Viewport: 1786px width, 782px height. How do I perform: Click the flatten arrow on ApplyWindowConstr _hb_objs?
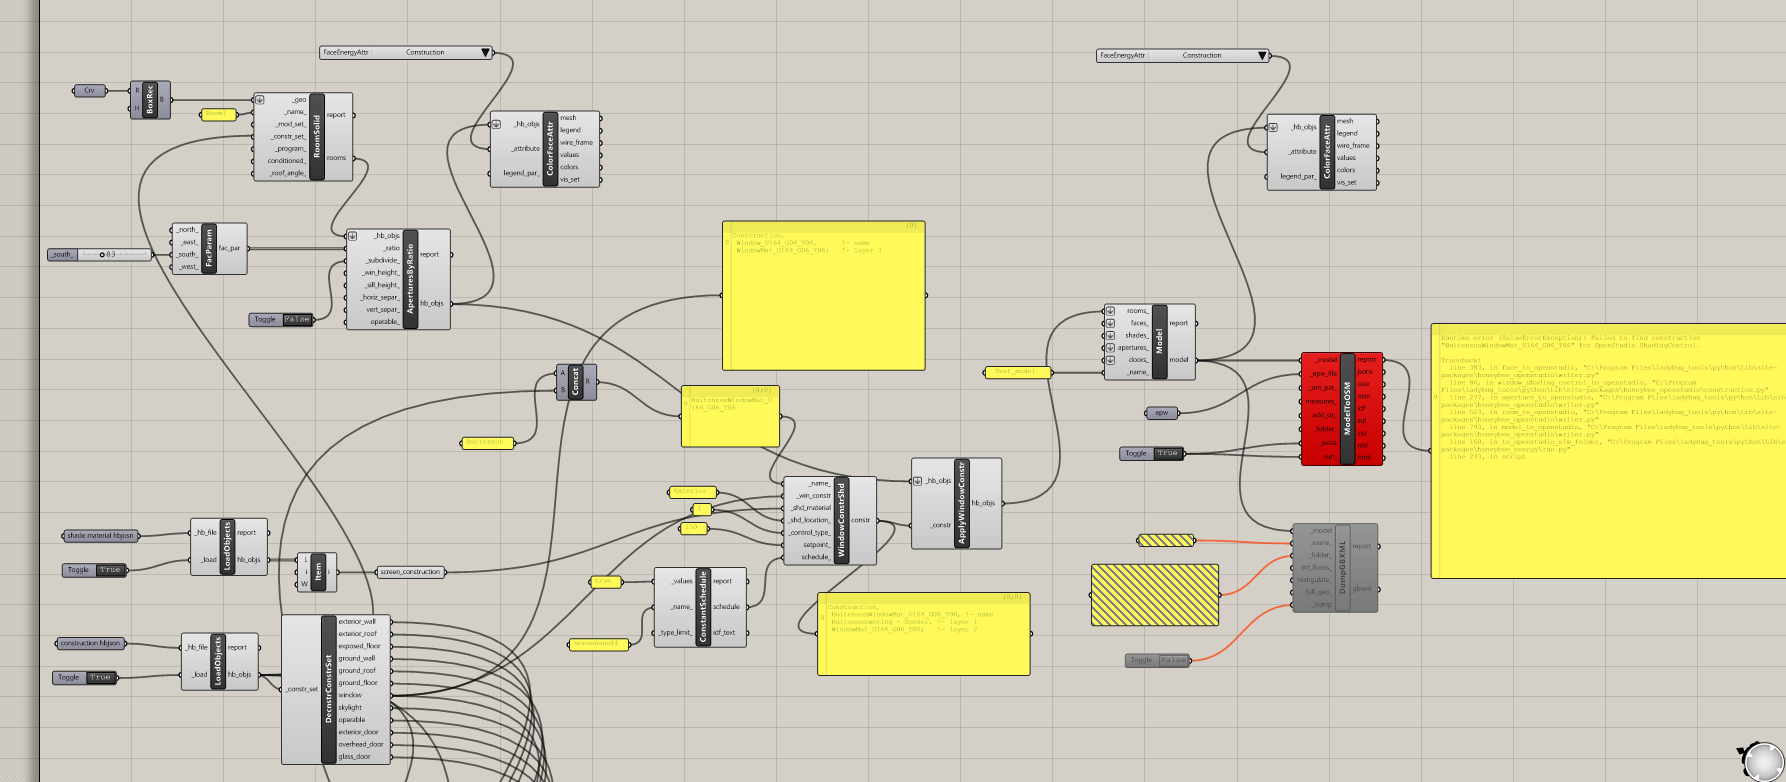(x=918, y=481)
